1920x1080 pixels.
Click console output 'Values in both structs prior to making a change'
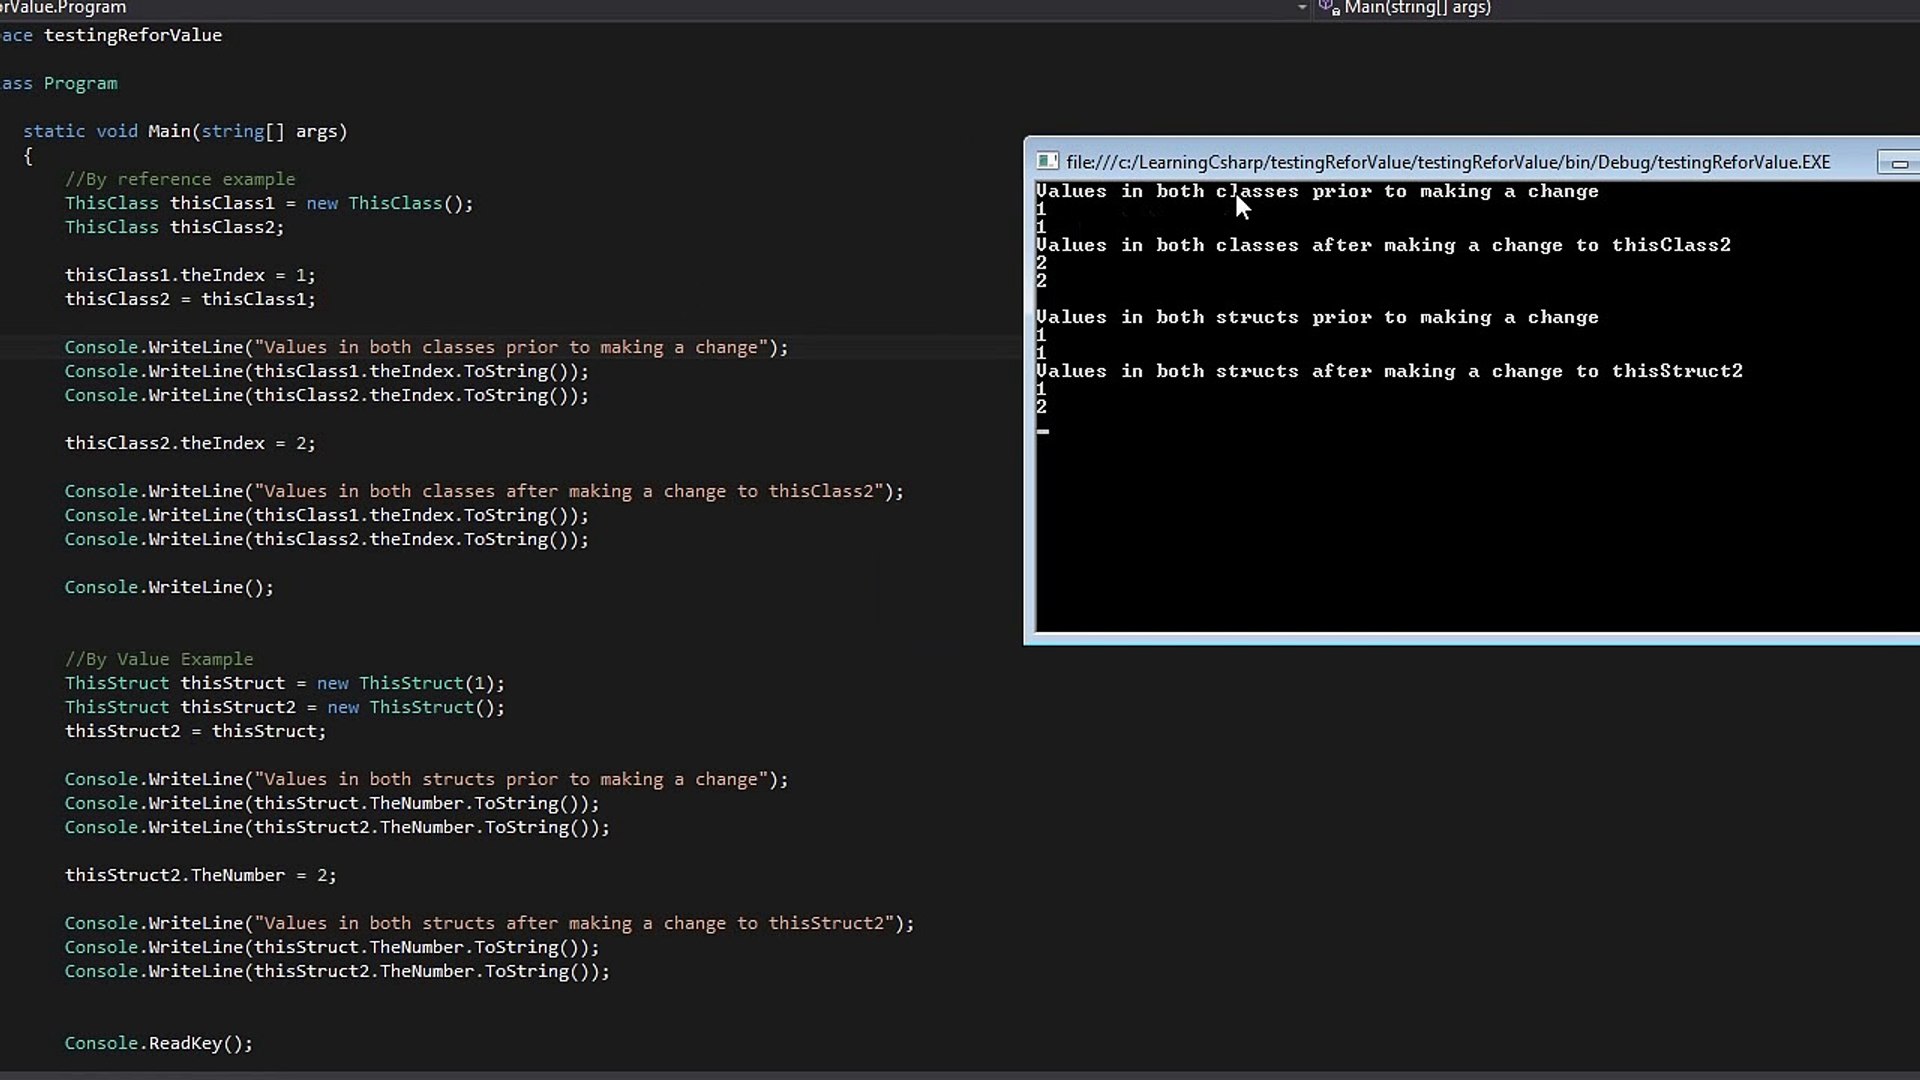pyautogui.click(x=1317, y=317)
